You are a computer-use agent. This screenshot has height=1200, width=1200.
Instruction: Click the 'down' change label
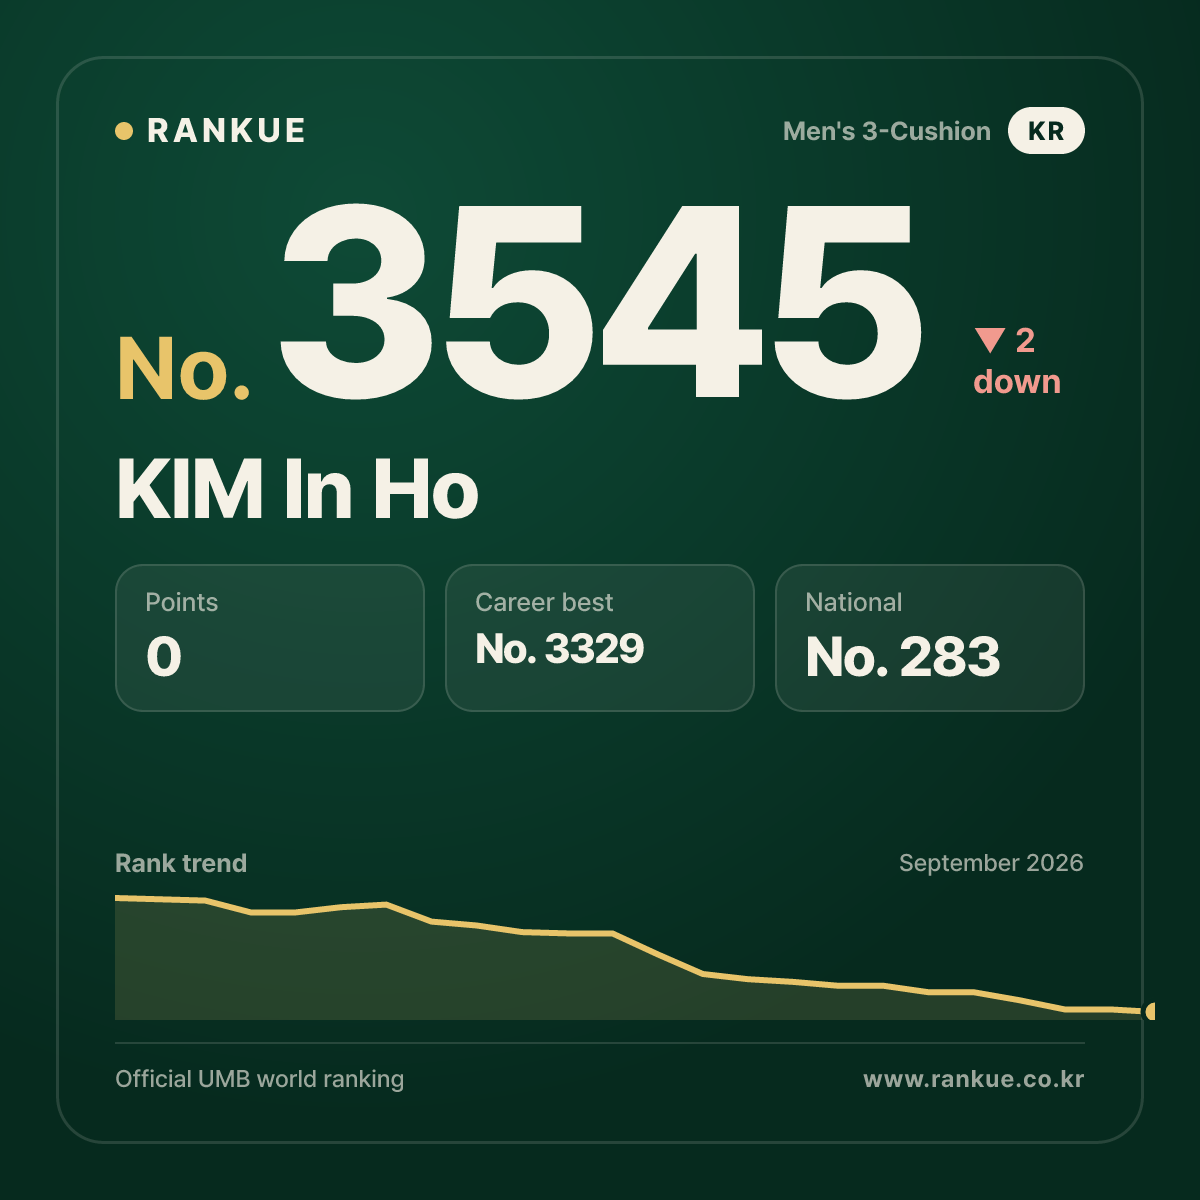coord(1017,382)
